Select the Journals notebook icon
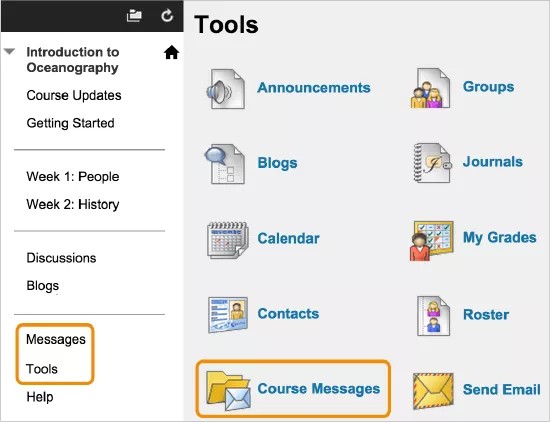The height and width of the screenshot is (422, 550). tap(432, 163)
